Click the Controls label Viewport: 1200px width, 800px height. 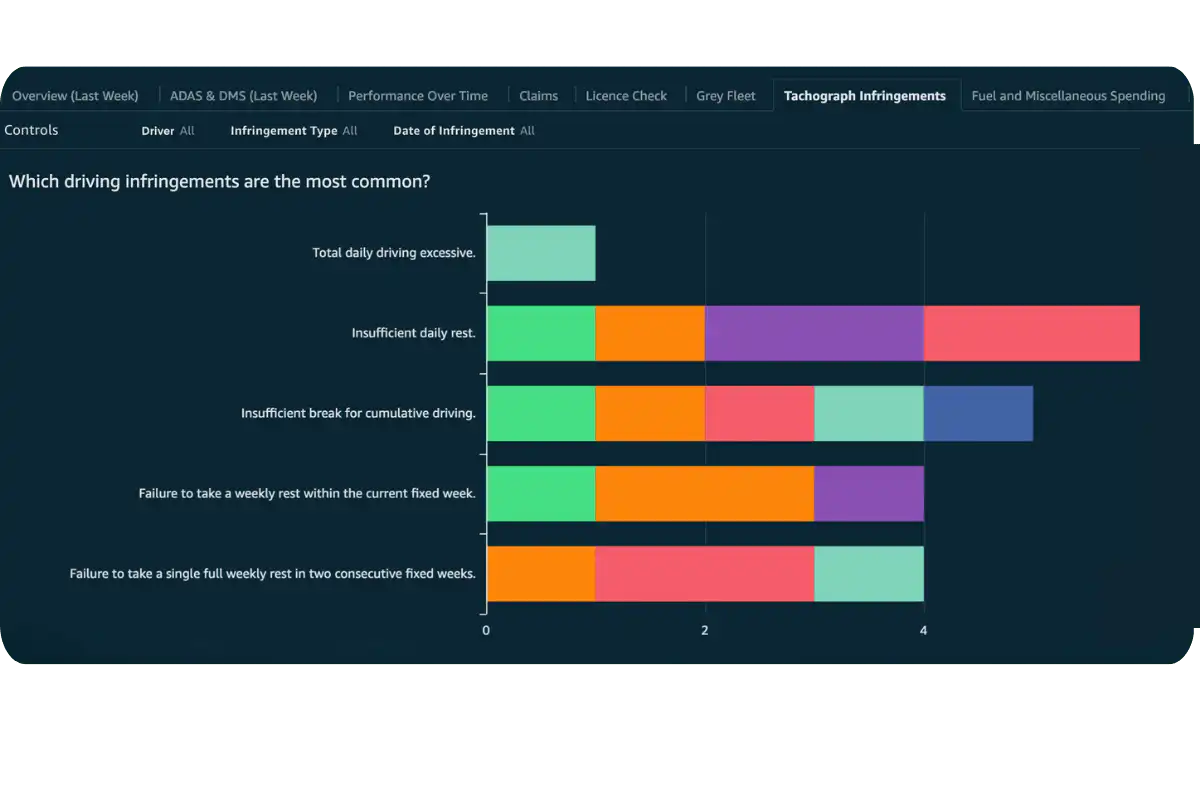coord(31,130)
